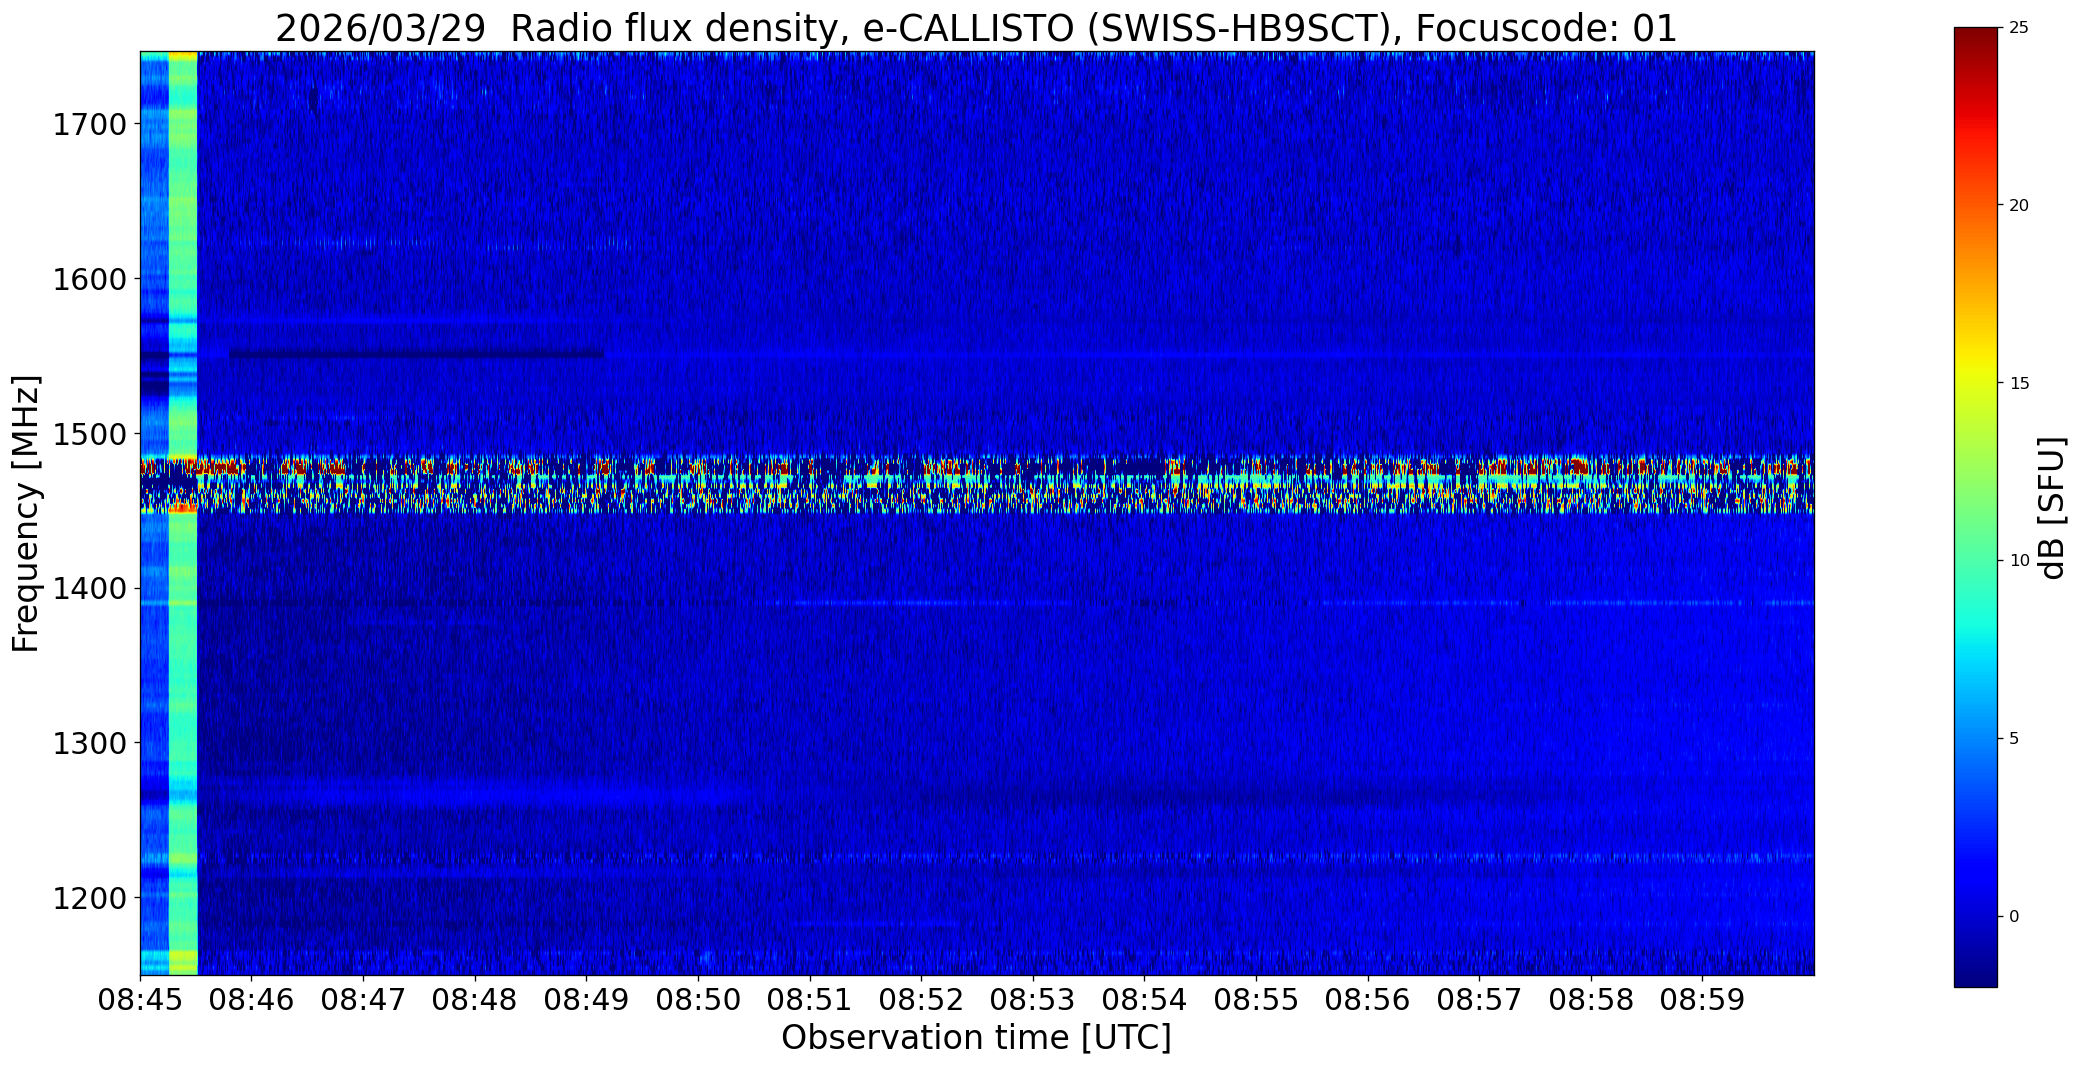The height and width of the screenshot is (1067, 2082).
Task: Click the 1700 frequency tick label
Action: tap(89, 125)
